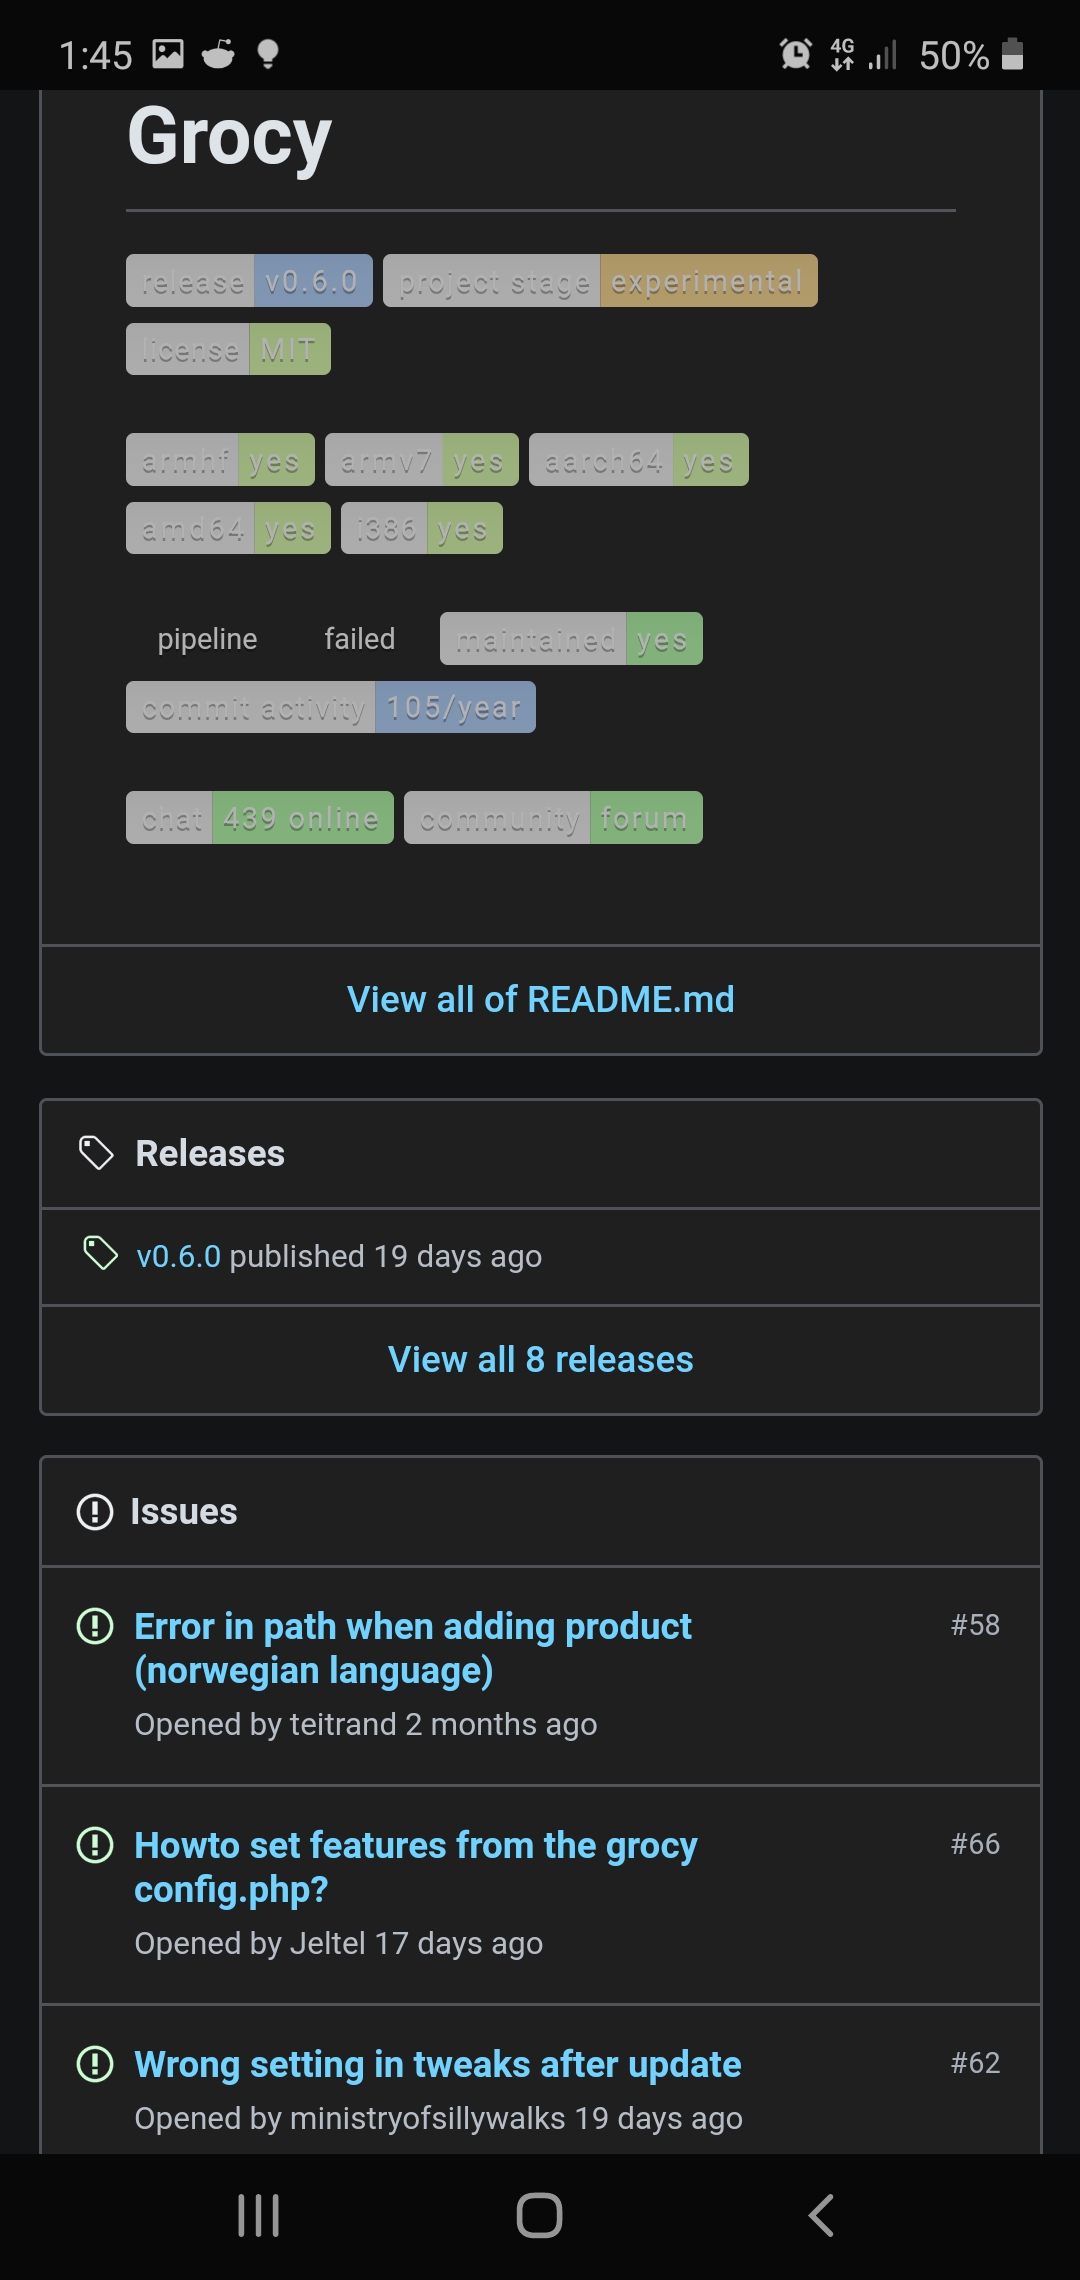Viewport: 1080px width, 2280px height.
Task: Tap the chat 439 online badge
Action: [260, 818]
